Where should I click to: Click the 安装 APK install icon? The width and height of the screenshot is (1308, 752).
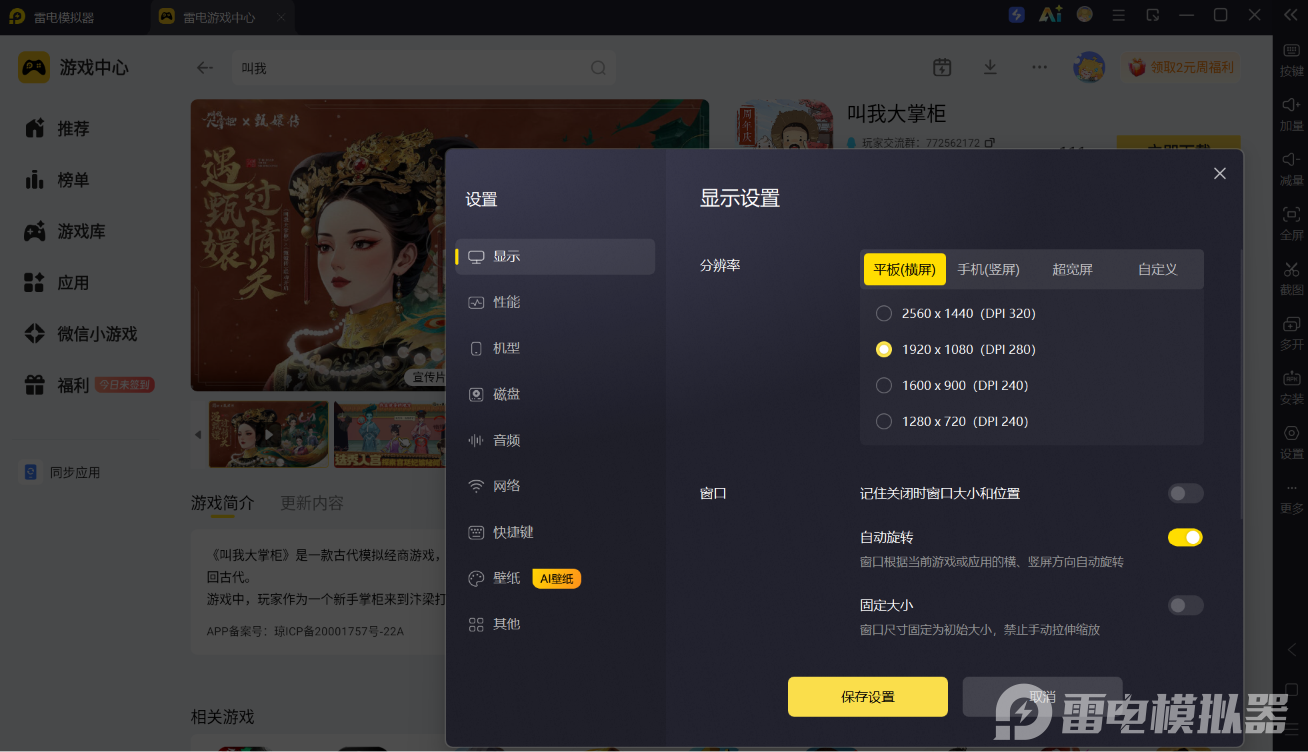tap(1291, 378)
